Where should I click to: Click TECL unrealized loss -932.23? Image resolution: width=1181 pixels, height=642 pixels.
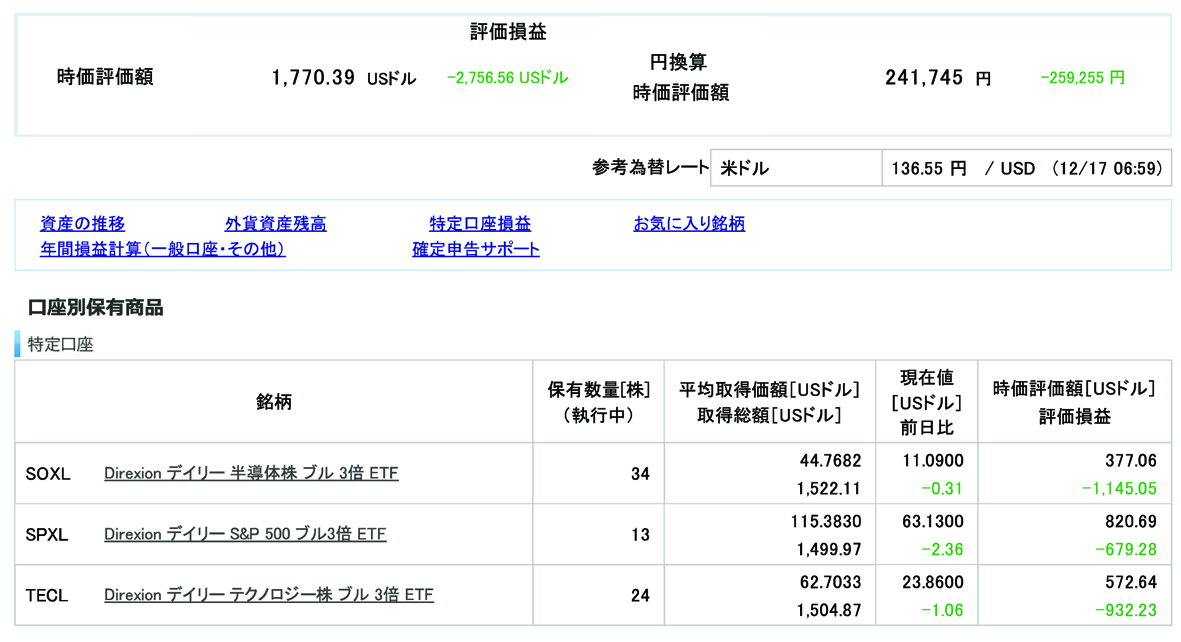point(1126,610)
